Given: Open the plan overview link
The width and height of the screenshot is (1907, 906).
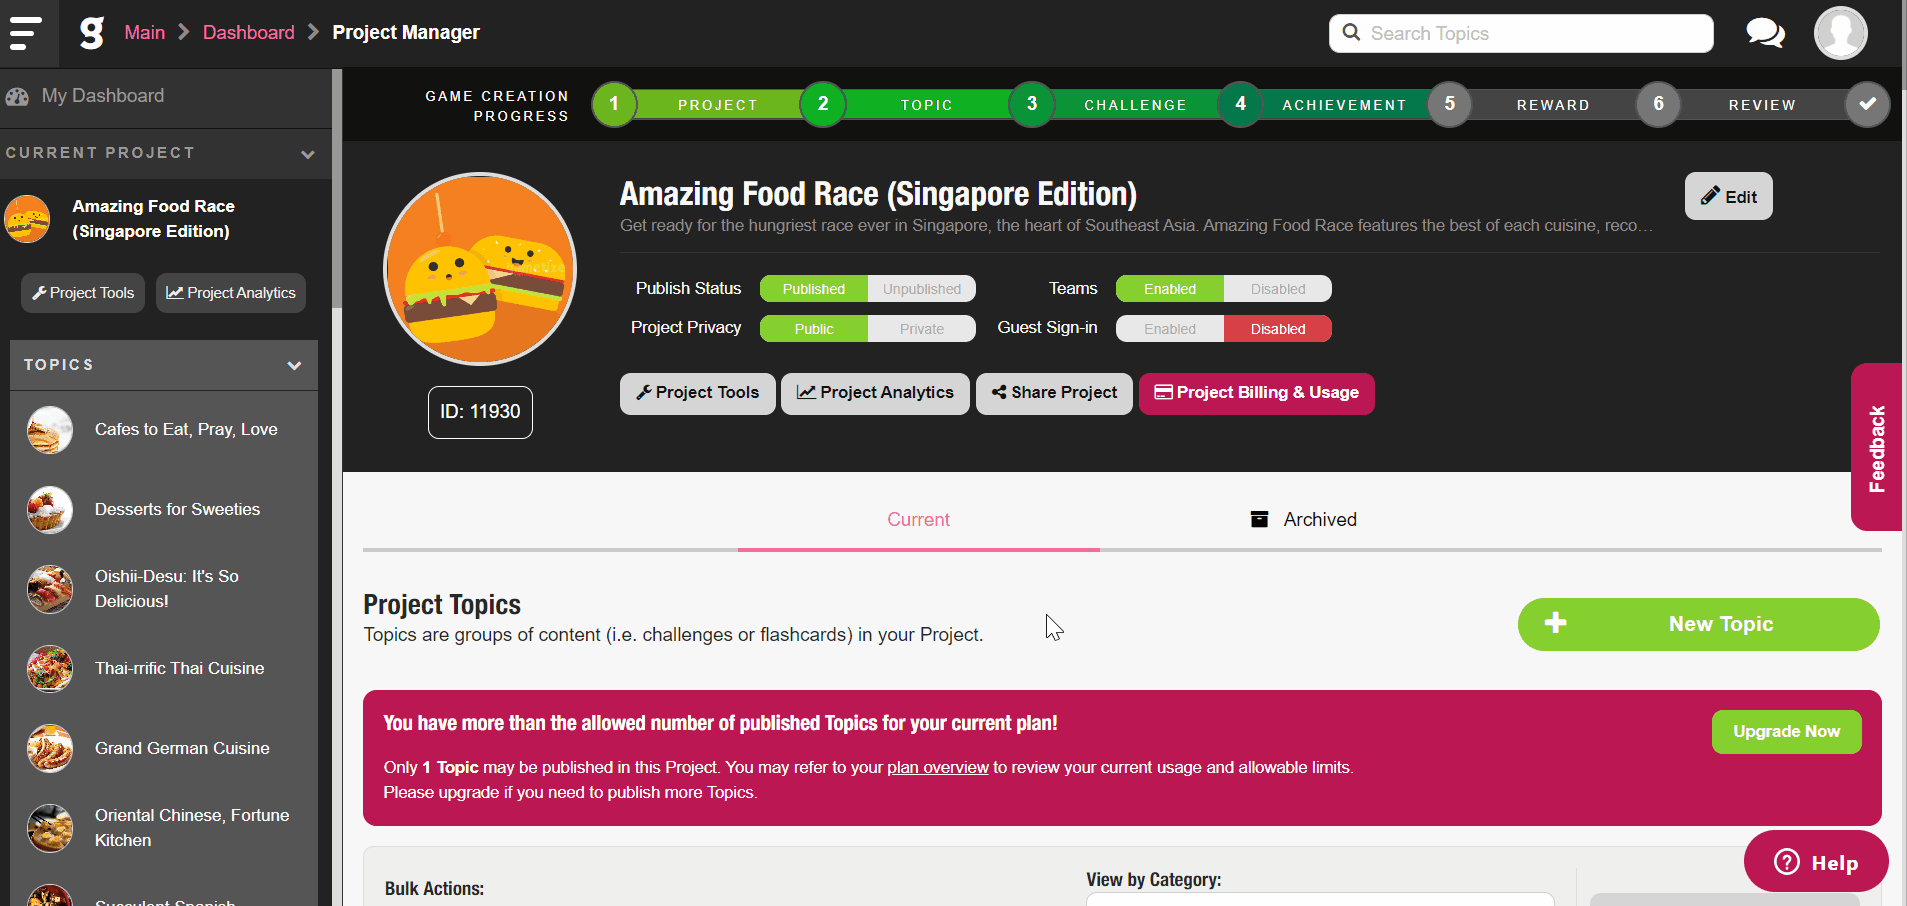Looking at the screenshot, I should tap(937, 767).
